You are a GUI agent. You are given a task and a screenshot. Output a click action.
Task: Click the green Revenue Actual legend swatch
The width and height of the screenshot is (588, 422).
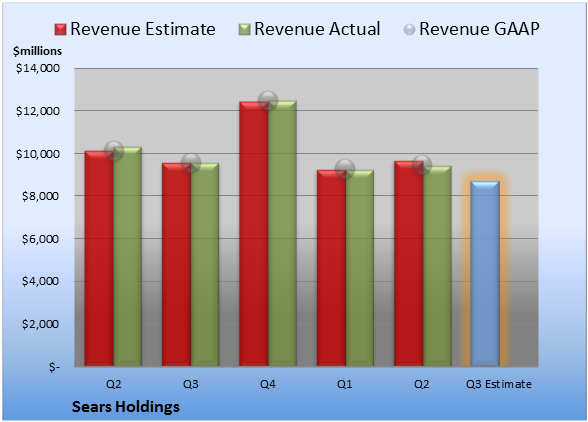click(244, 30)
